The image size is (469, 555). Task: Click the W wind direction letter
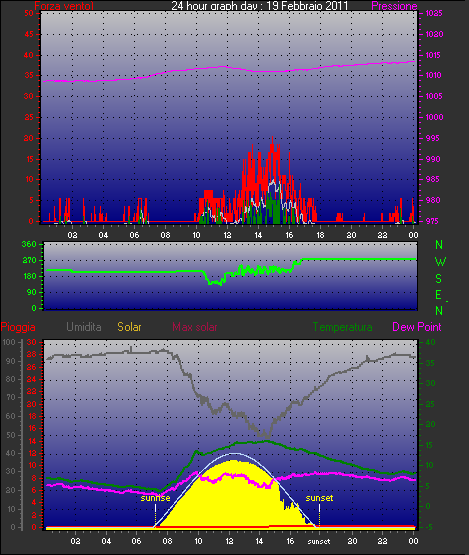point(440,262)
